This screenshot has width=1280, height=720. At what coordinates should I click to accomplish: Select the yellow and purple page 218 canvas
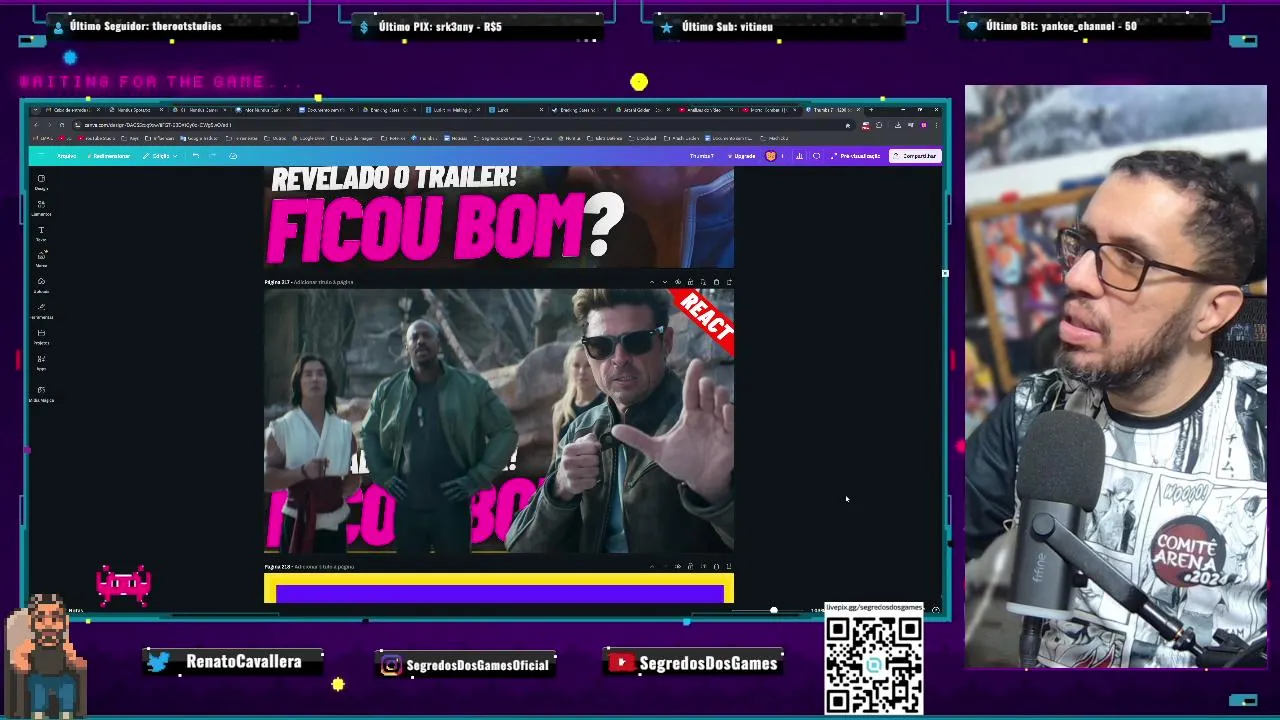(x=499, y=589)
